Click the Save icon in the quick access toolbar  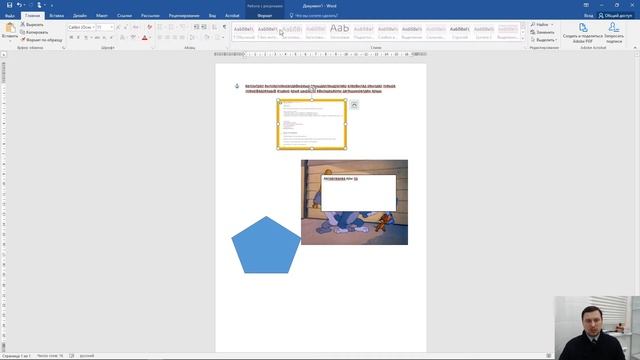pos(9,5)
